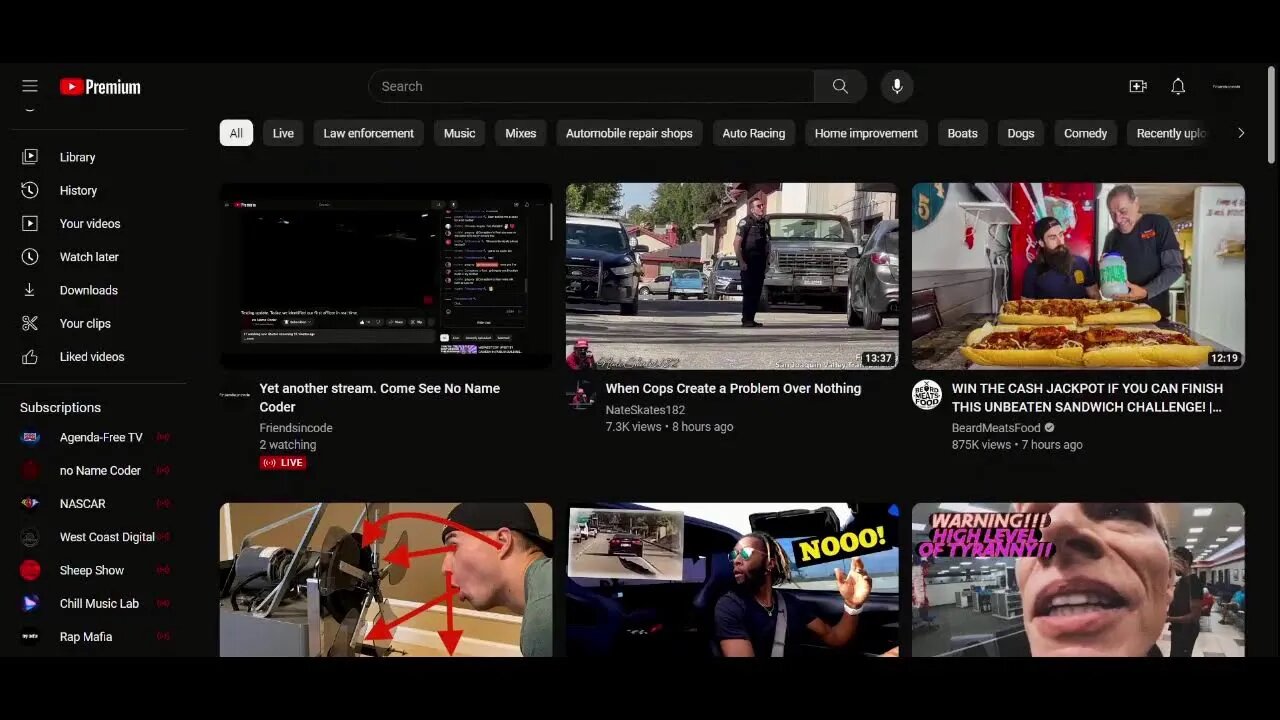The width and height of the screenshot is (1280, 720).
Task: Click the West Coast Digital channel avatar
Action: point(30,537)
